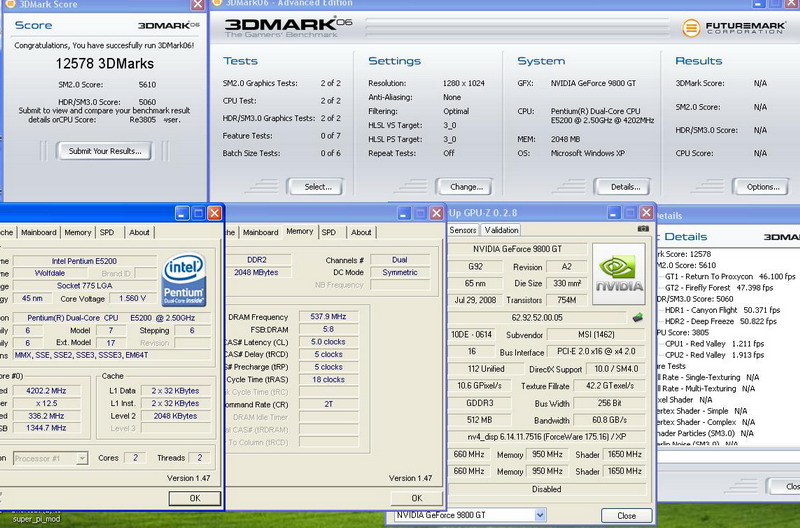Click the Subvendor field MSI (1462)
800x528 pixels.
[x=596, y=335]
